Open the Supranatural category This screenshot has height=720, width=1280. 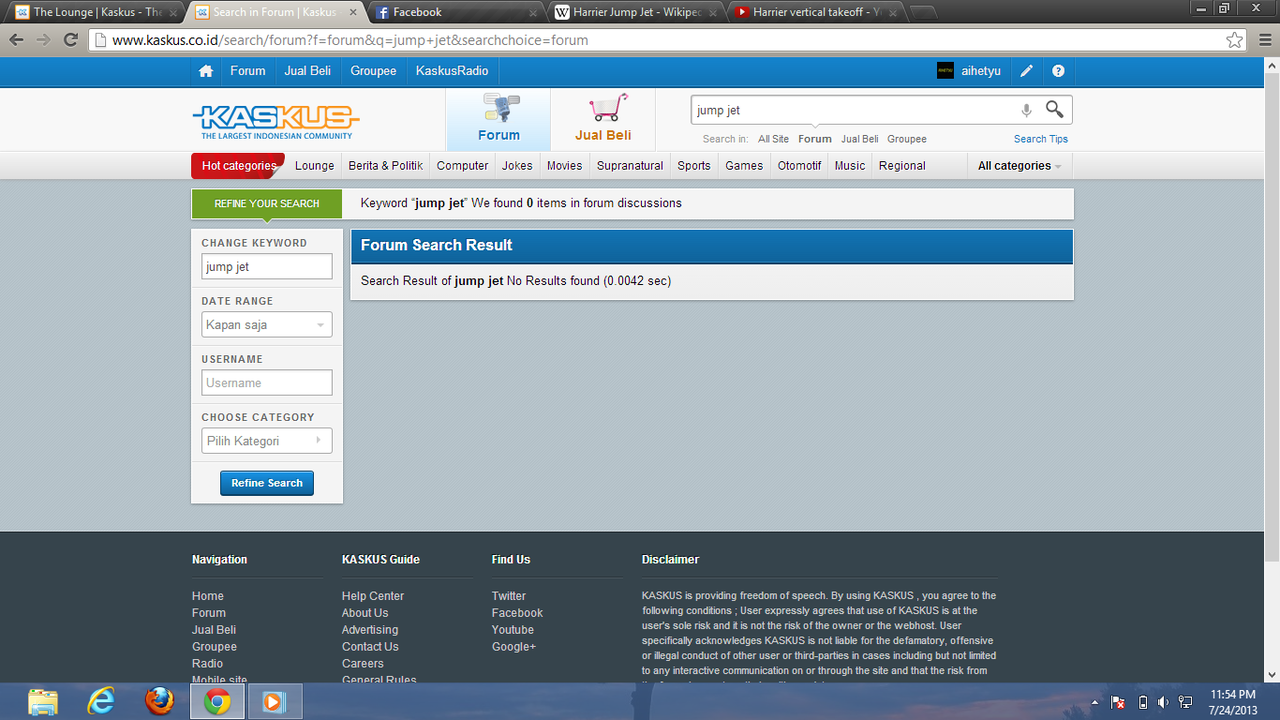pyautogui.click(x=630, y=166)
